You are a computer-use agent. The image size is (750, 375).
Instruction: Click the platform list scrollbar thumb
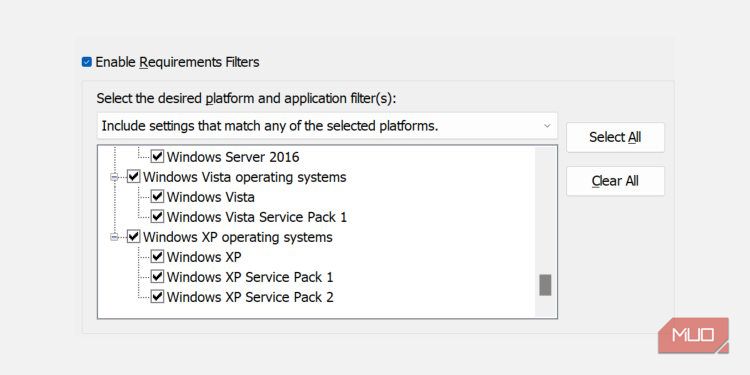(x=545, y=285)
